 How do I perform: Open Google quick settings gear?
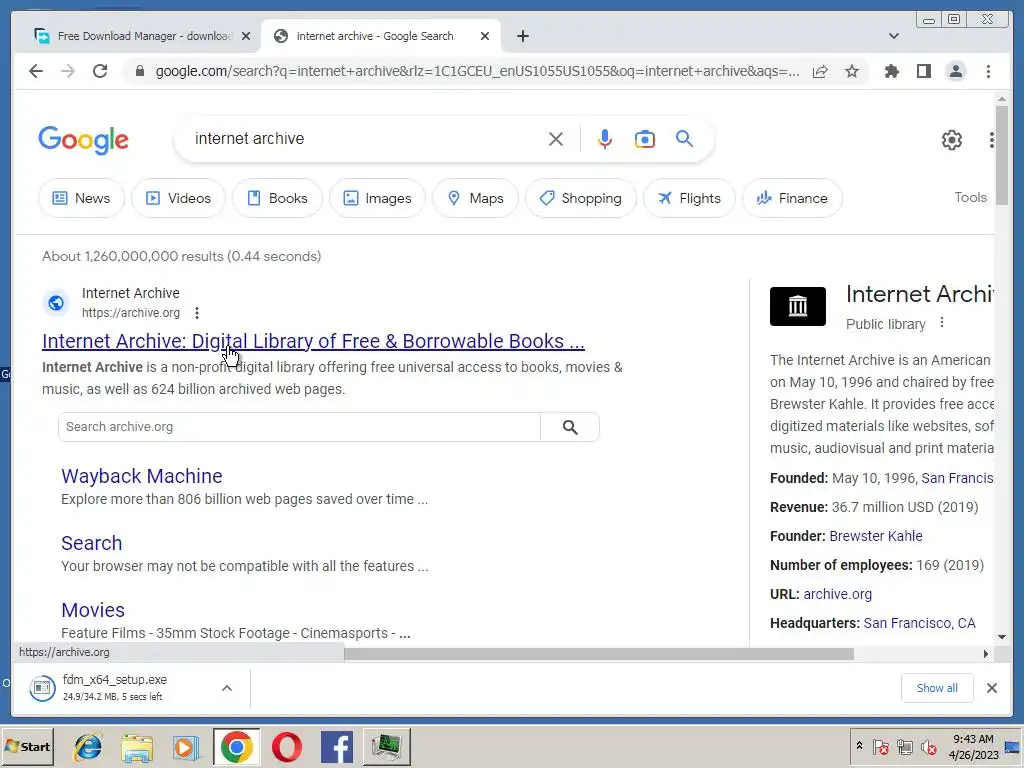tap(952, 140)
